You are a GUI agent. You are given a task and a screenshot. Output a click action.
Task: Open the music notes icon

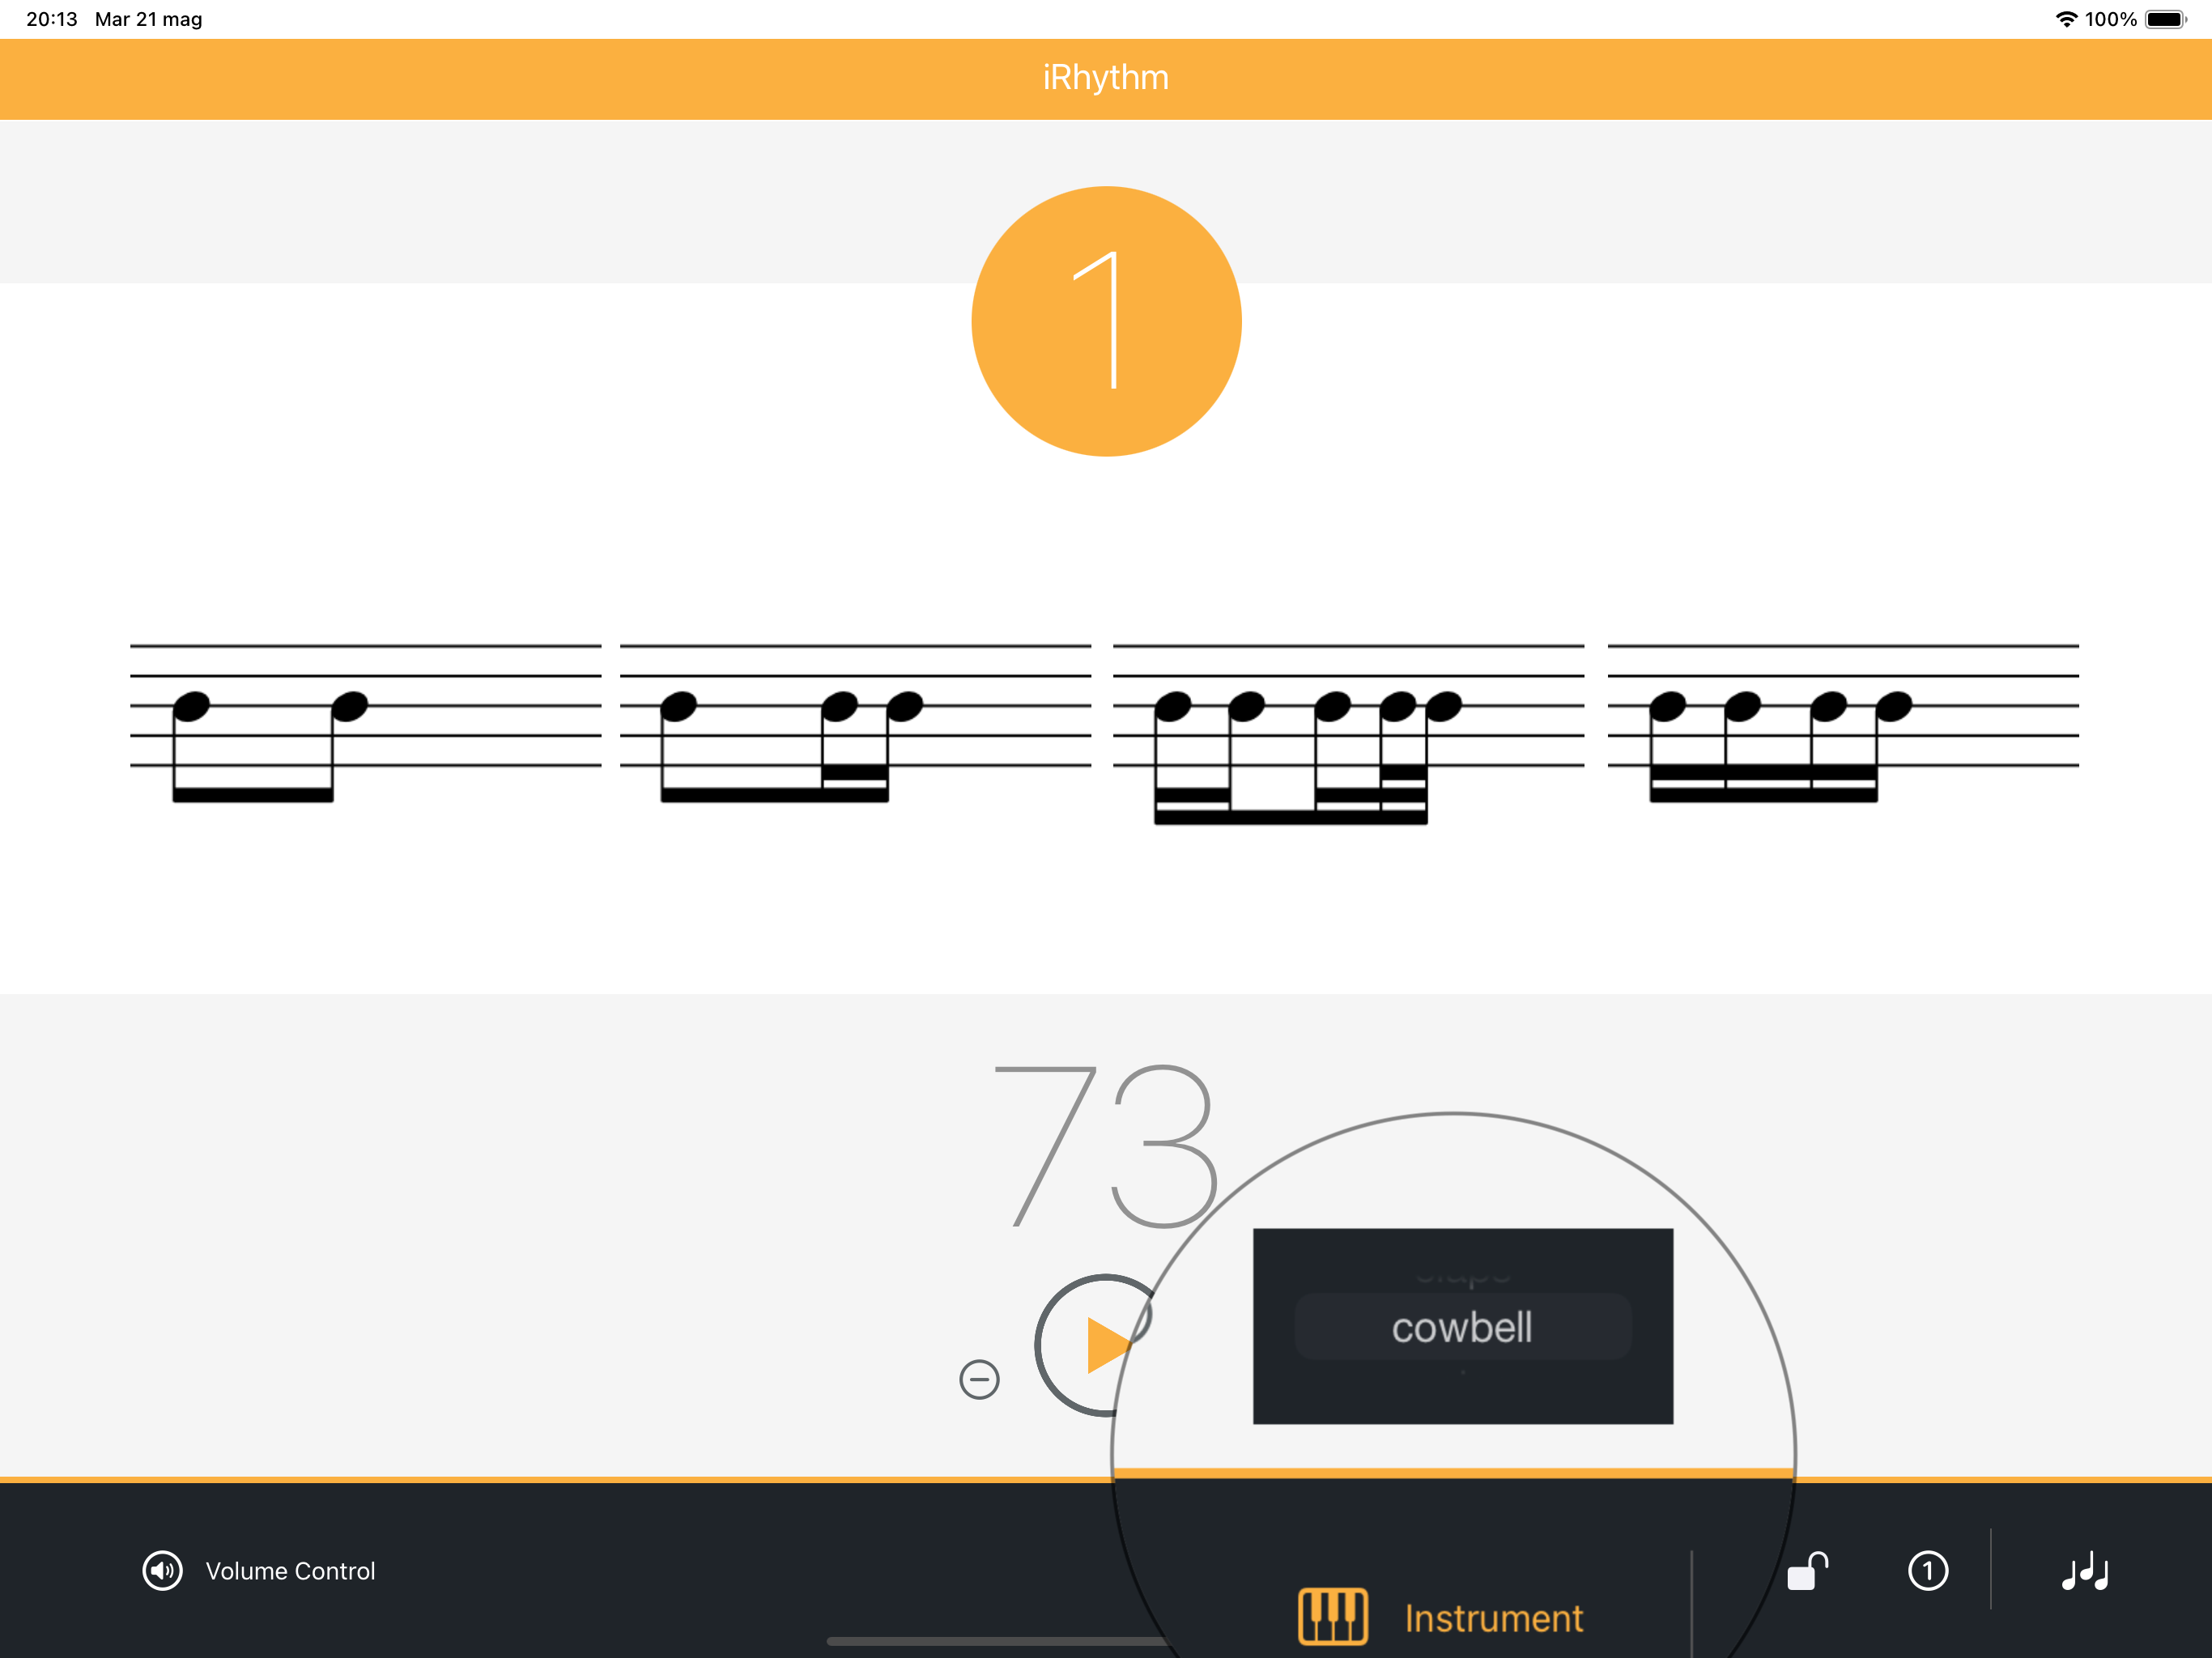click(x=2085, y=1572)
